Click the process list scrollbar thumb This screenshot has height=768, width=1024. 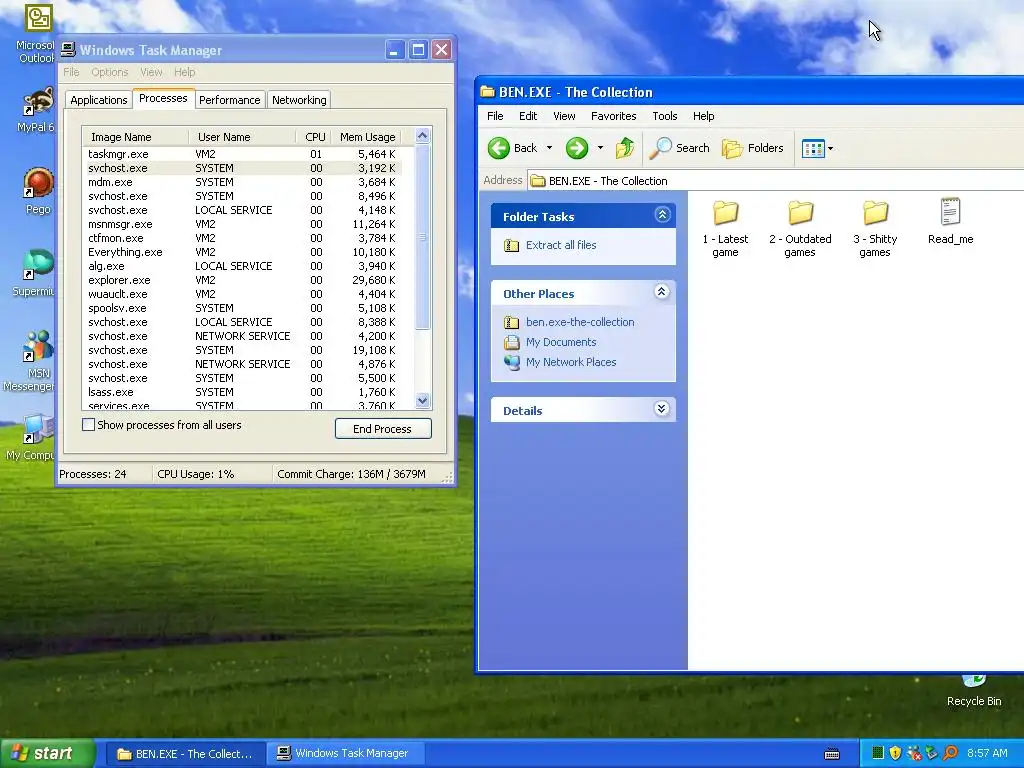422,236
